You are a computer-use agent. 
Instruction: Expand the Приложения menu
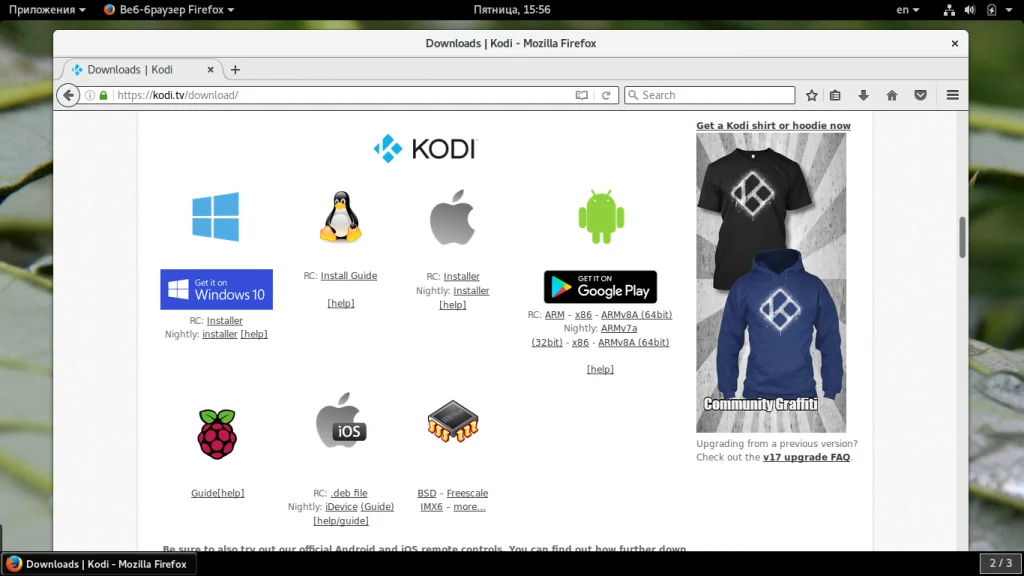pos(47,10)
